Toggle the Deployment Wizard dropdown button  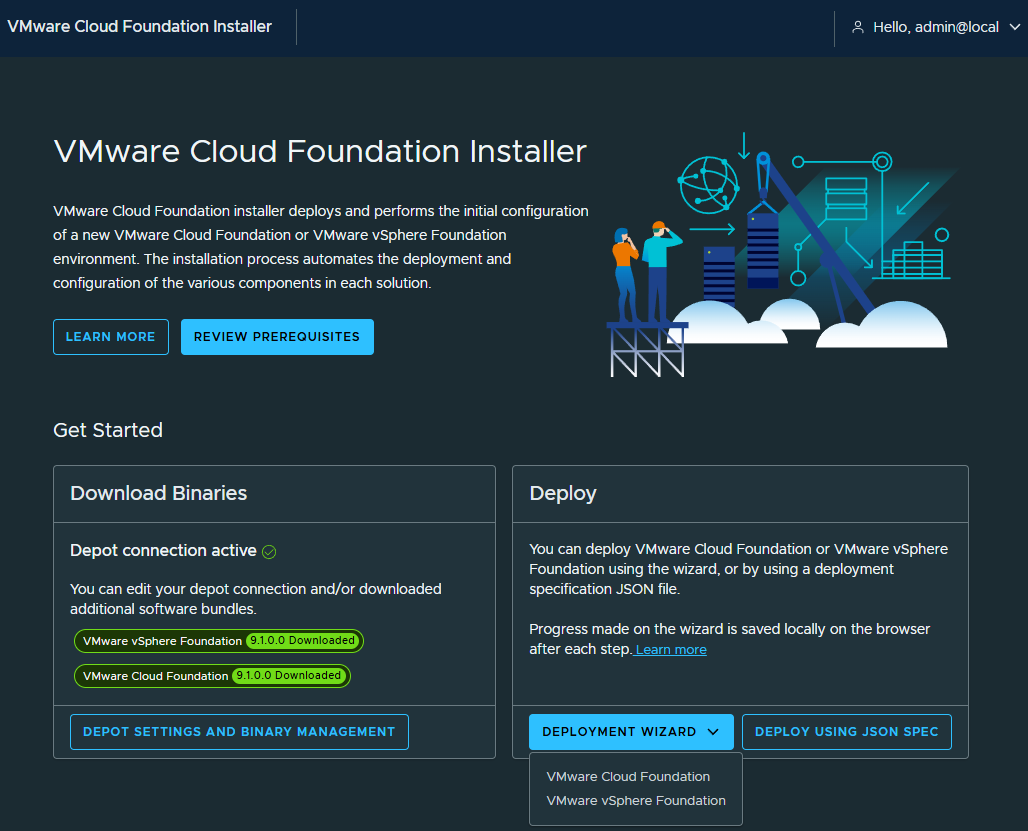coord(631,732)
